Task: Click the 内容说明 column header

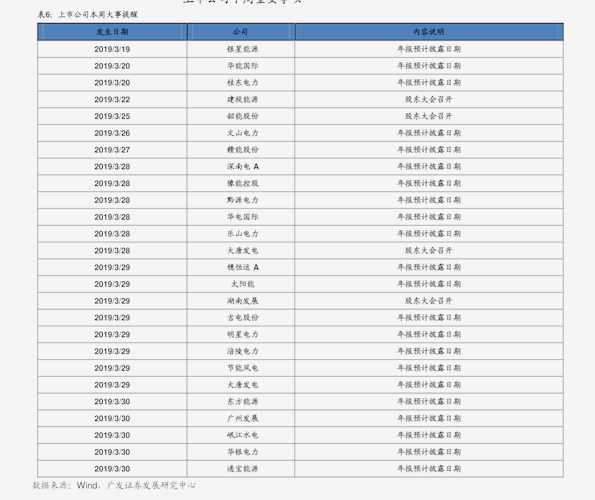Action: point(429,32)
